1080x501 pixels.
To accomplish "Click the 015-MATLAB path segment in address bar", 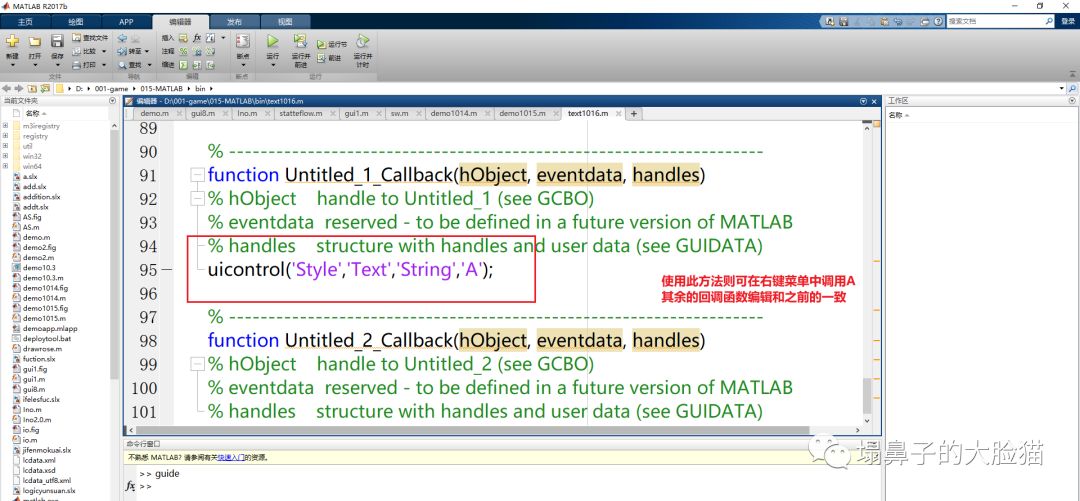I will 161,88.
